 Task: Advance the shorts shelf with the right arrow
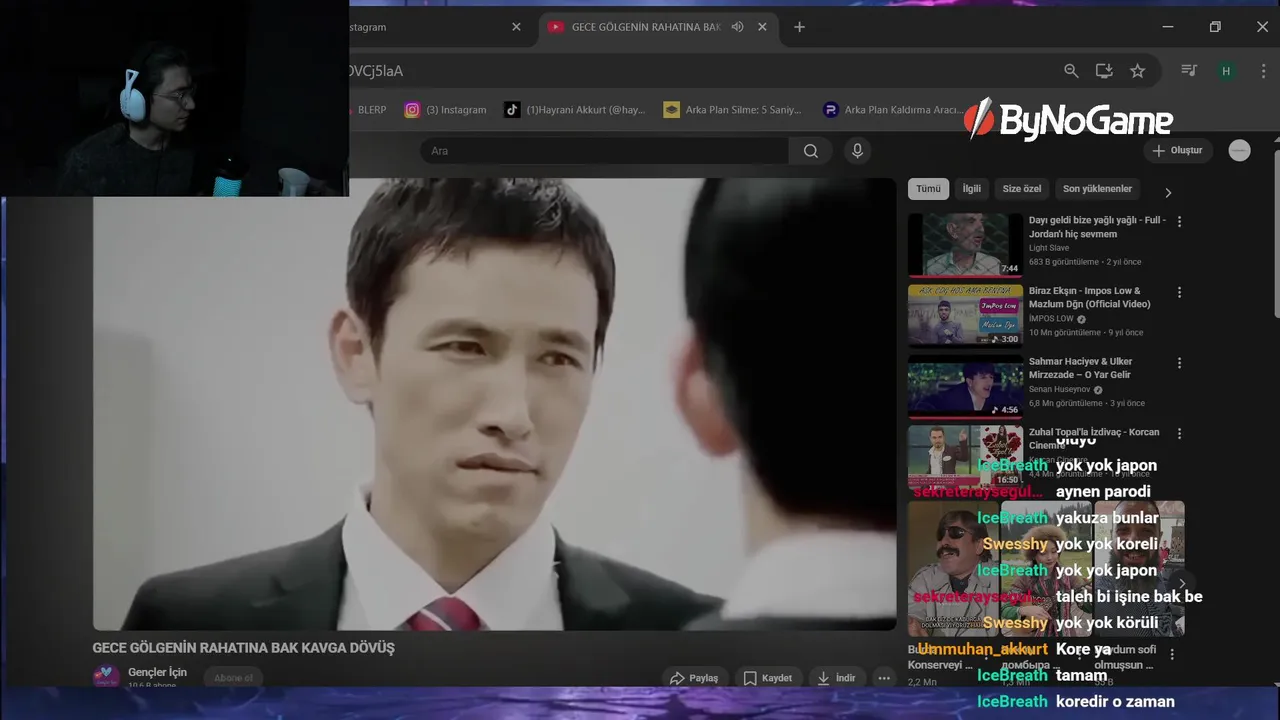(1182, 583)
